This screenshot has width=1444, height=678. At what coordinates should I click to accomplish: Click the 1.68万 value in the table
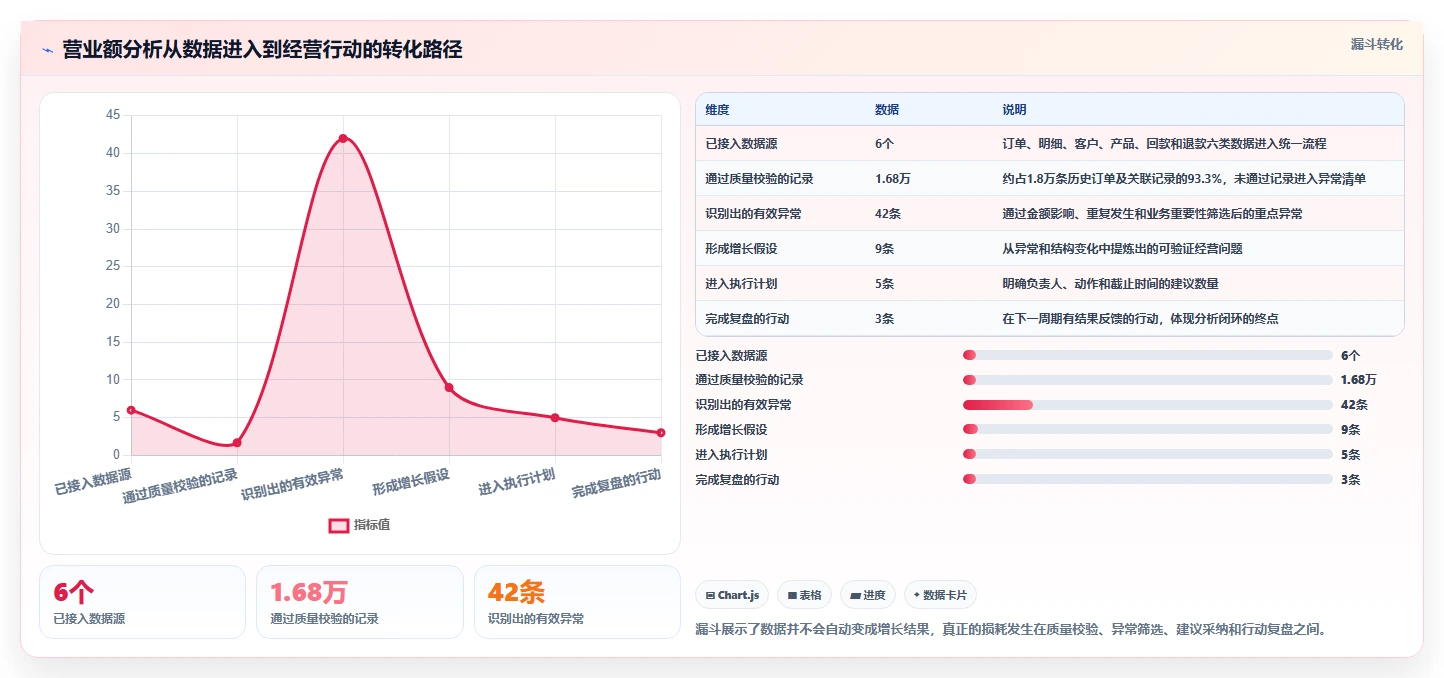(x=892, y=179)
